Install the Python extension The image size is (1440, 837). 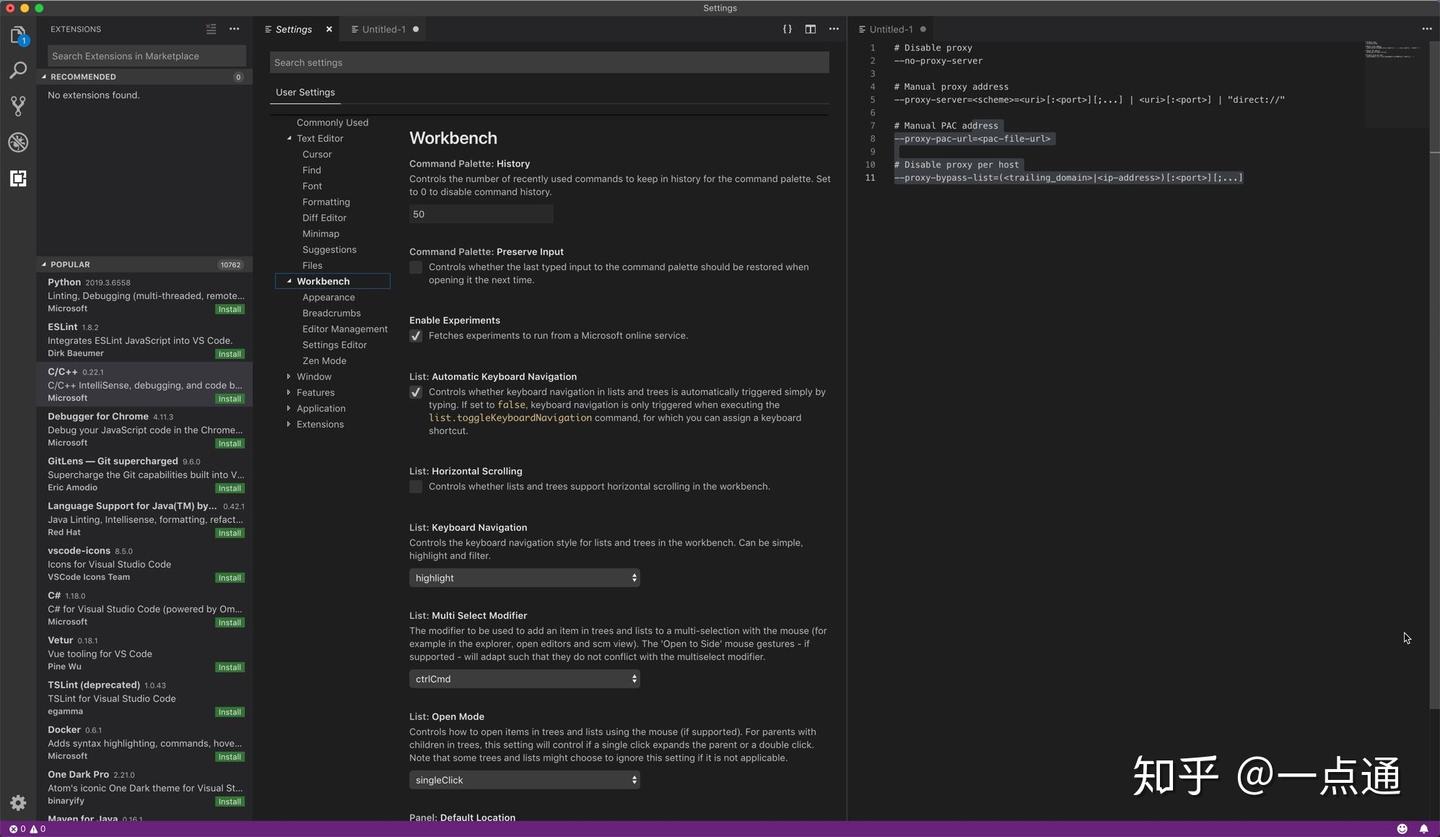[x=230, y=309]
